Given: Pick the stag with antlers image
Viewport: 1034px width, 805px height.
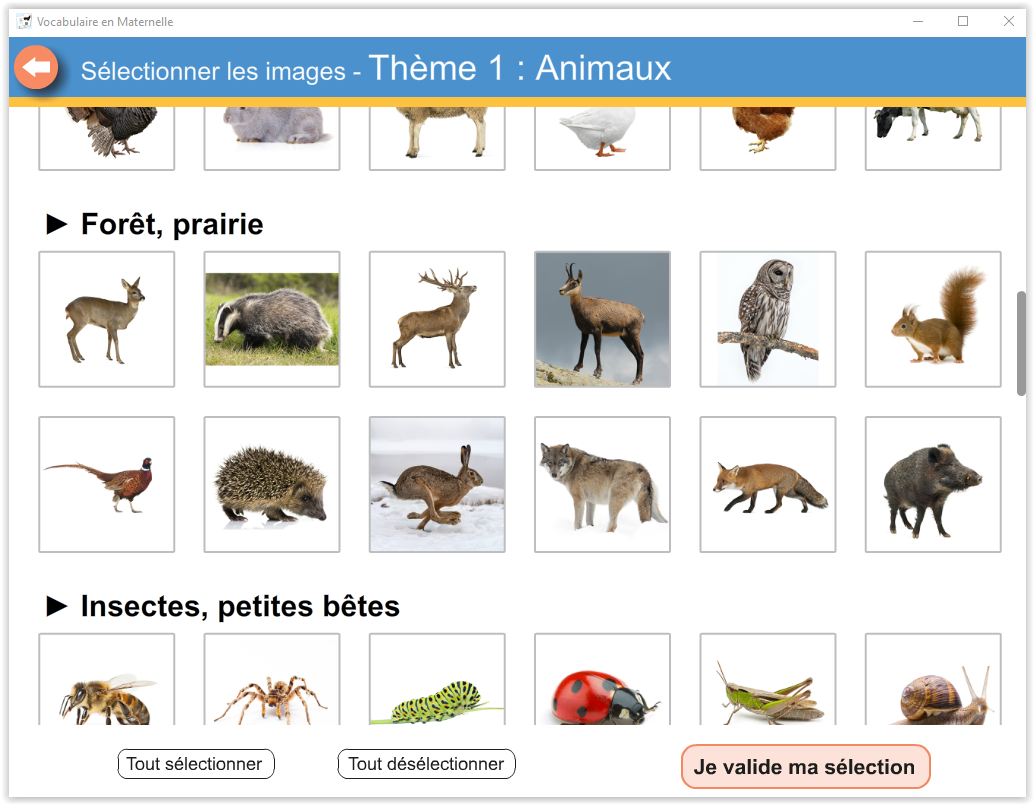Looking at the screenshot, I should pyautogui.click(x=437, y=319).
